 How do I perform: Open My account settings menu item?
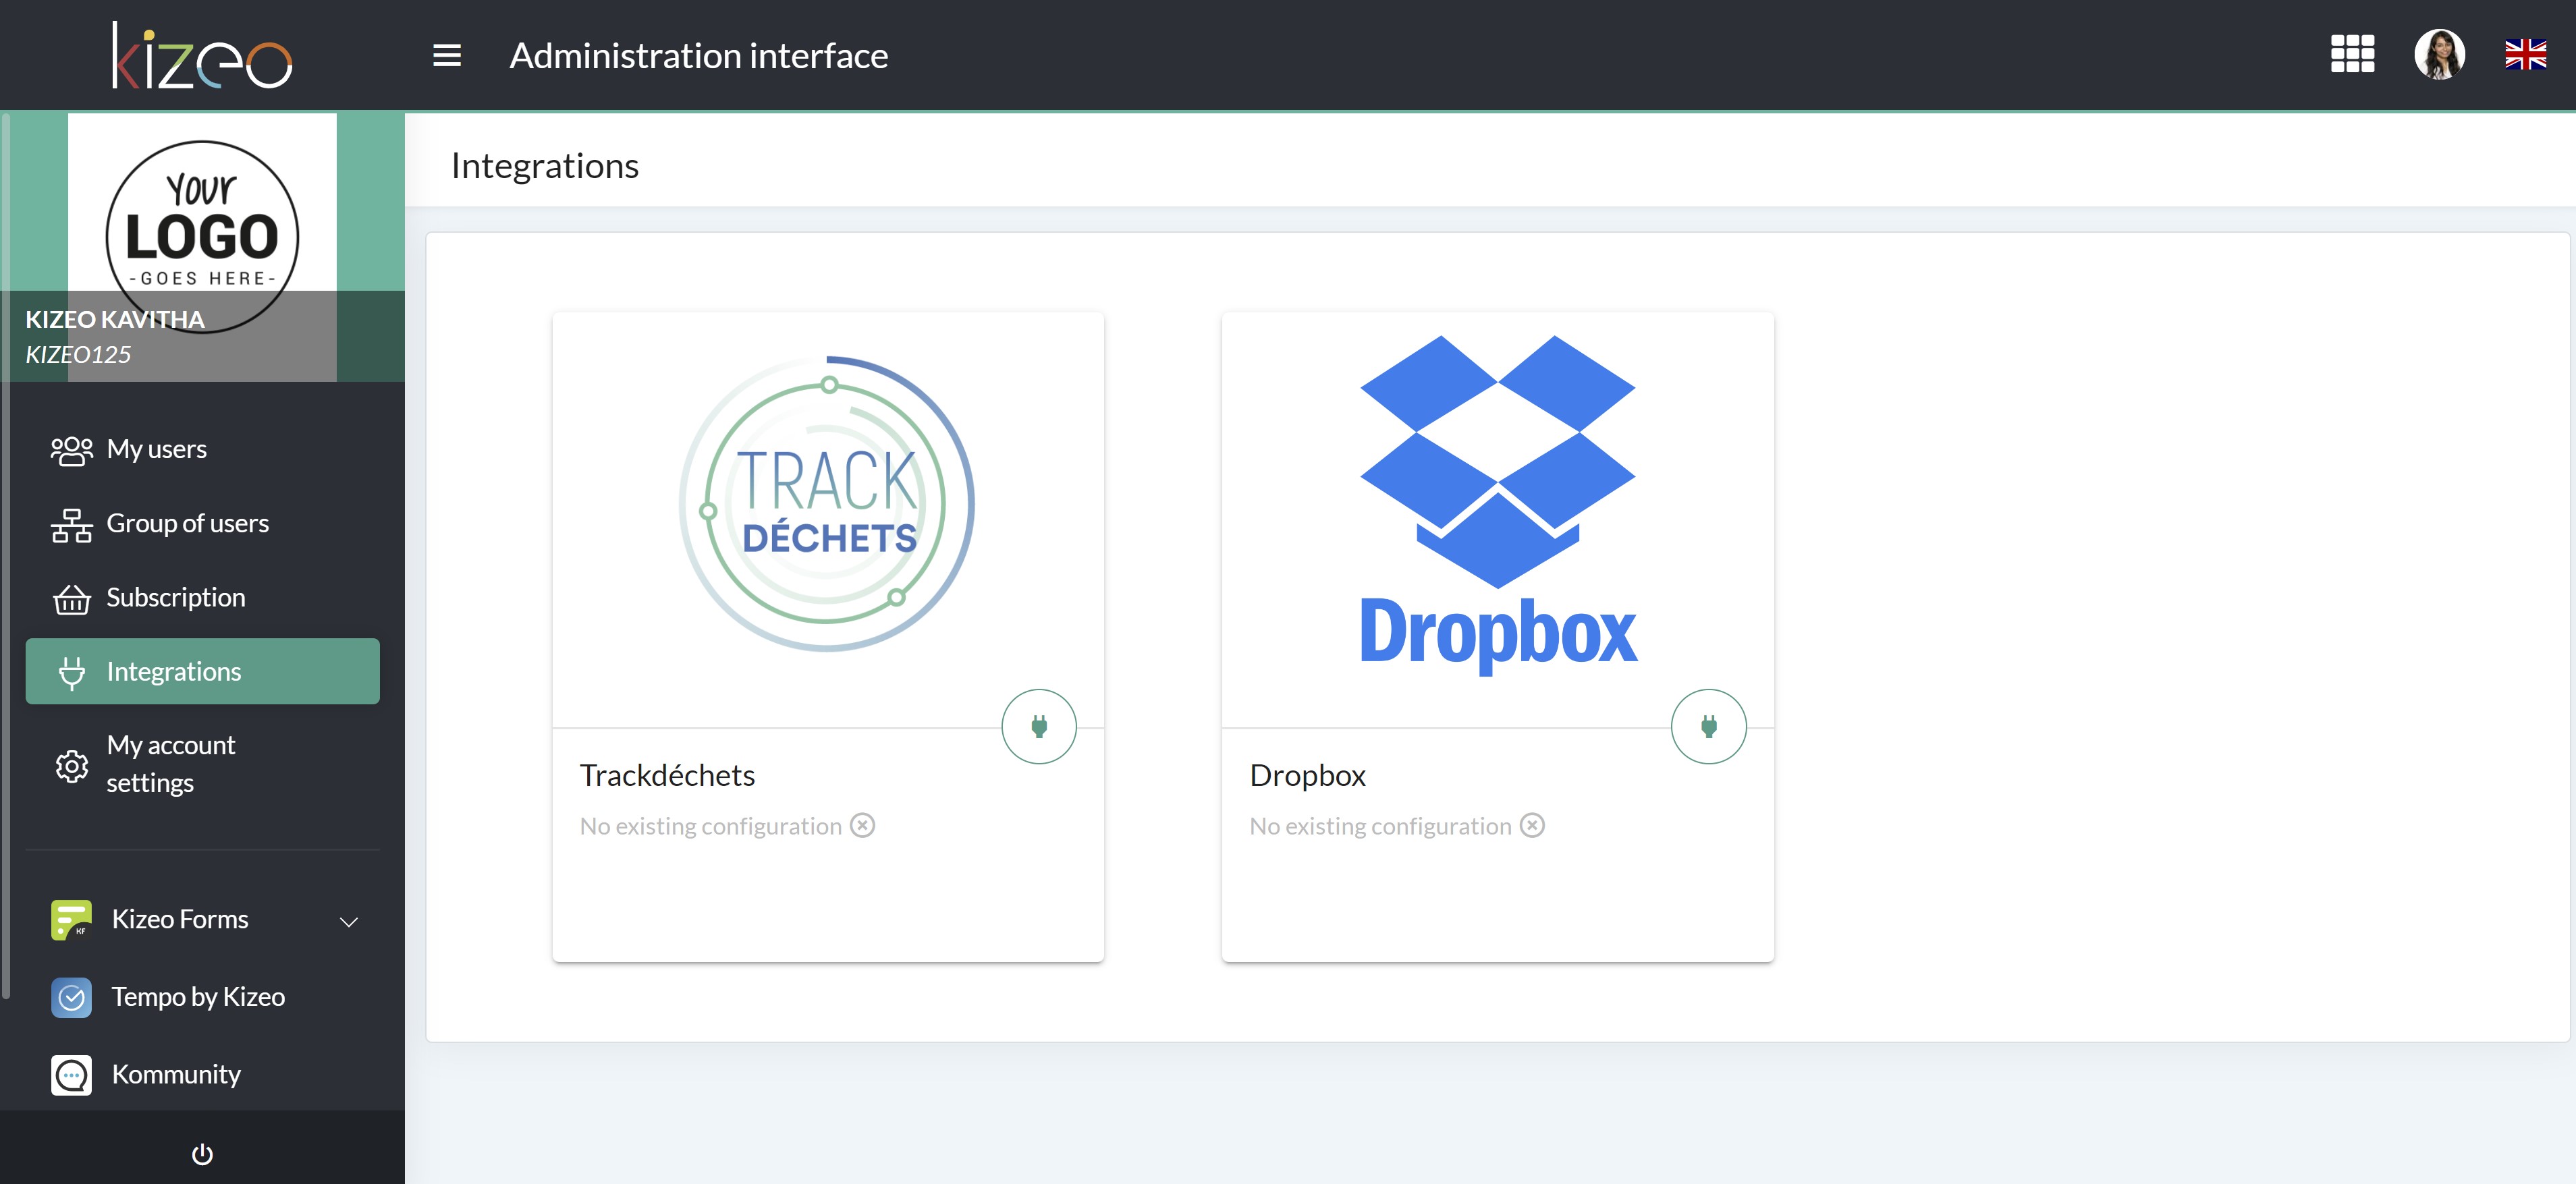pyautogui.click(x=202, y=764)
